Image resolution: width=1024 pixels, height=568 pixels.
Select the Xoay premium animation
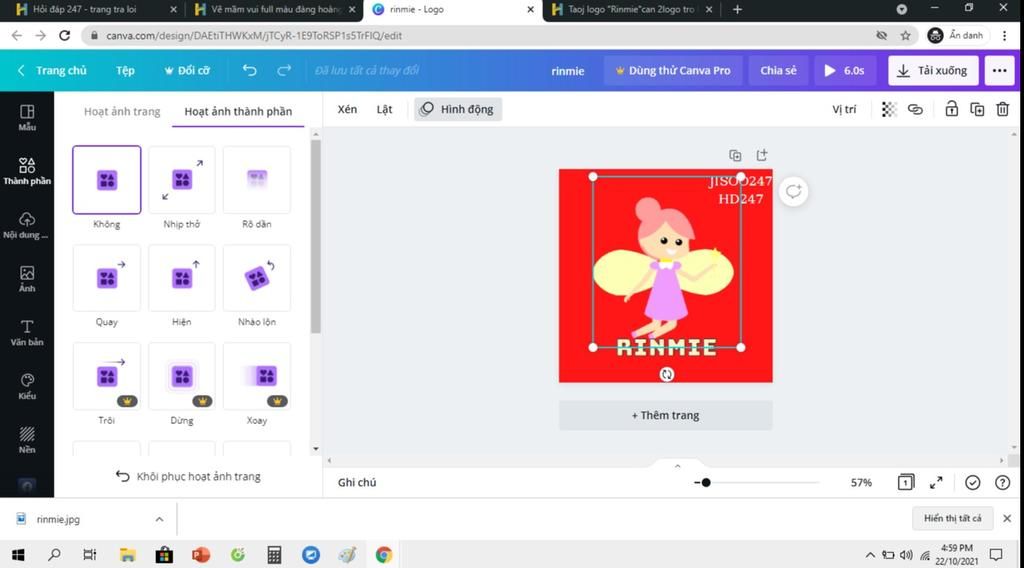tap(257, 376)
